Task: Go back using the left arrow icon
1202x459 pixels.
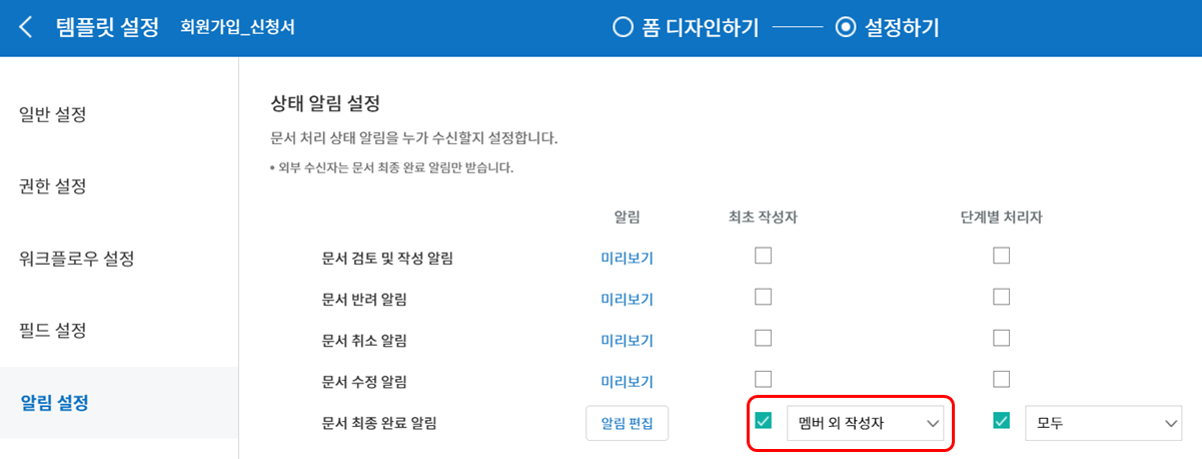Action: click(26, 28)
